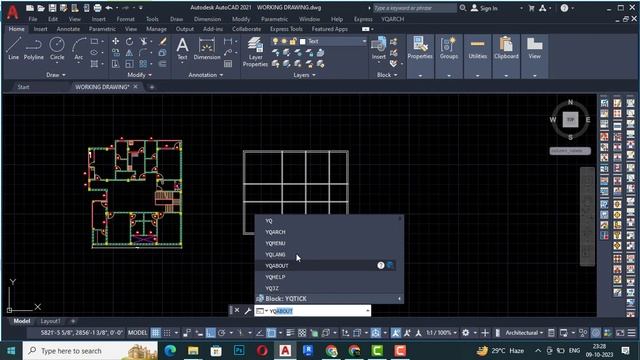Viewport: 640px width, 360px height.
Task: Click the Save icon in quick access
Action: click(52, 8)
